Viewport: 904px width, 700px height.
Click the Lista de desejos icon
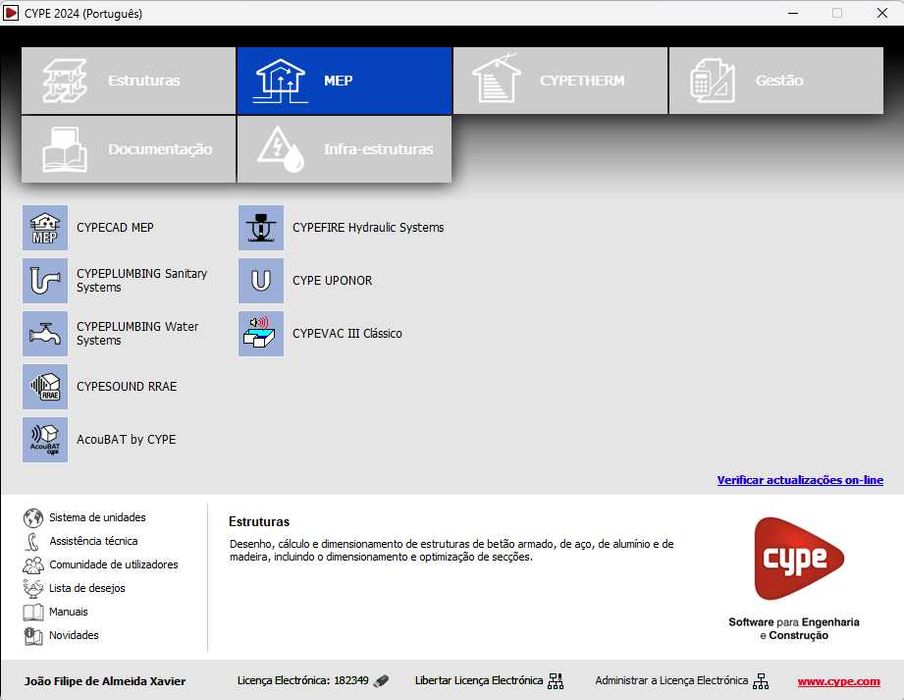click(x=33, y=588)
